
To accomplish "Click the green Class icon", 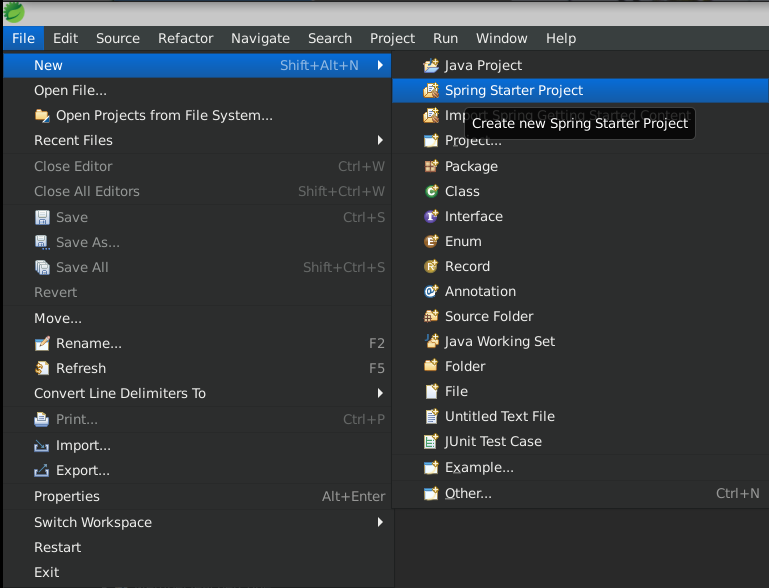I will pos(431,191).
